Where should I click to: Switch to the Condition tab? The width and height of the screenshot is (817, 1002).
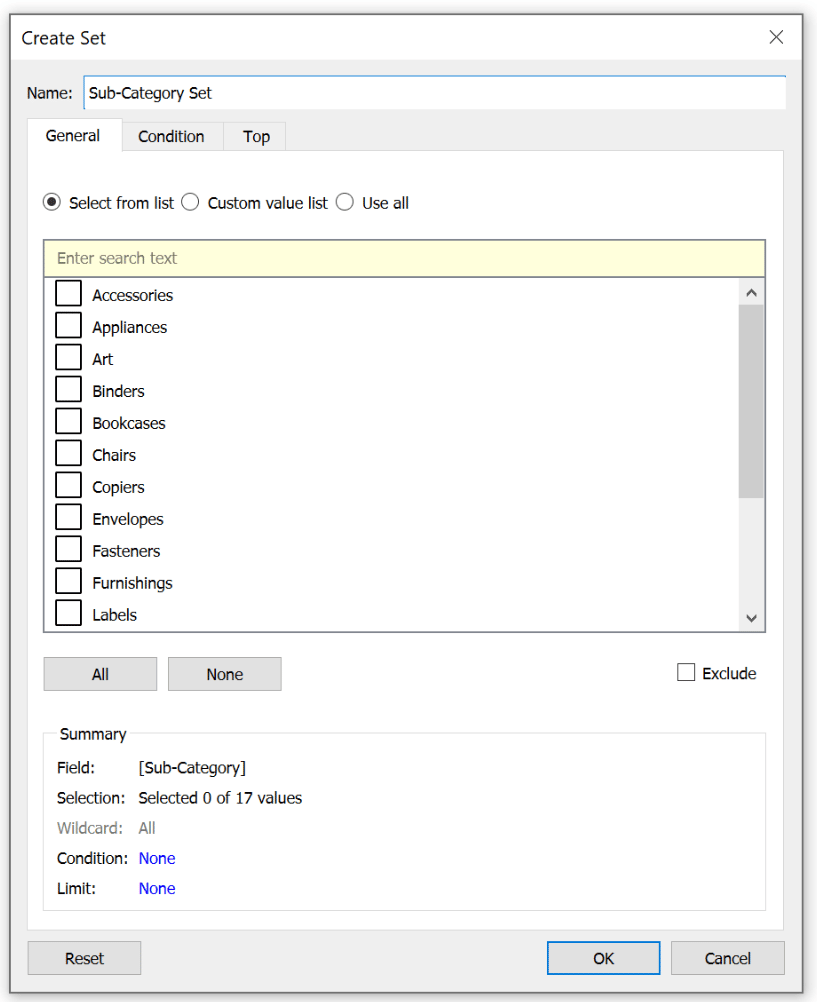[x=171, y=137]
